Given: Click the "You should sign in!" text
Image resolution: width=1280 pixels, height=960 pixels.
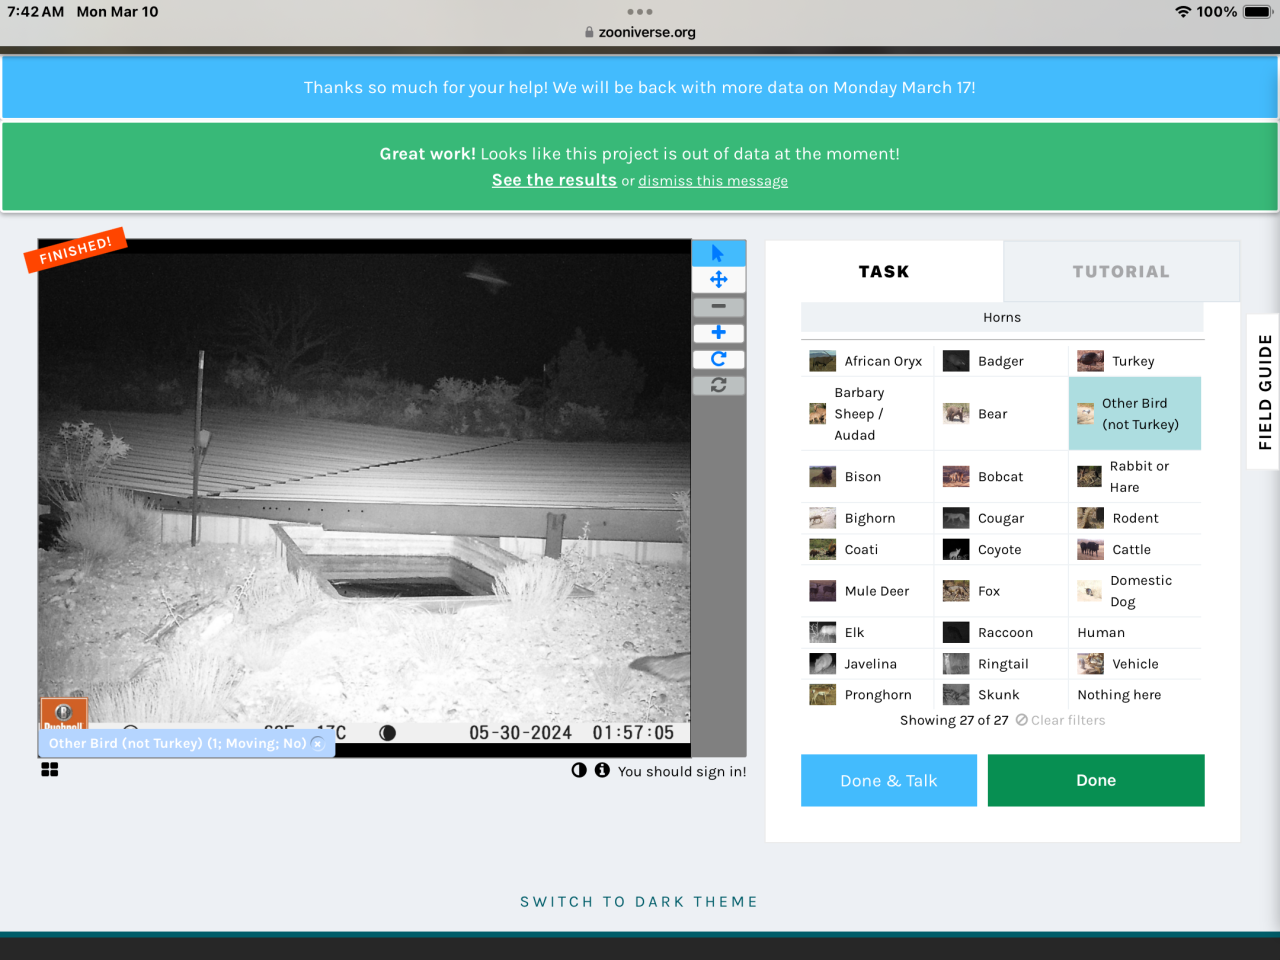Looking at the screenshot, I should pyautogui.click(x=682, y=771).
